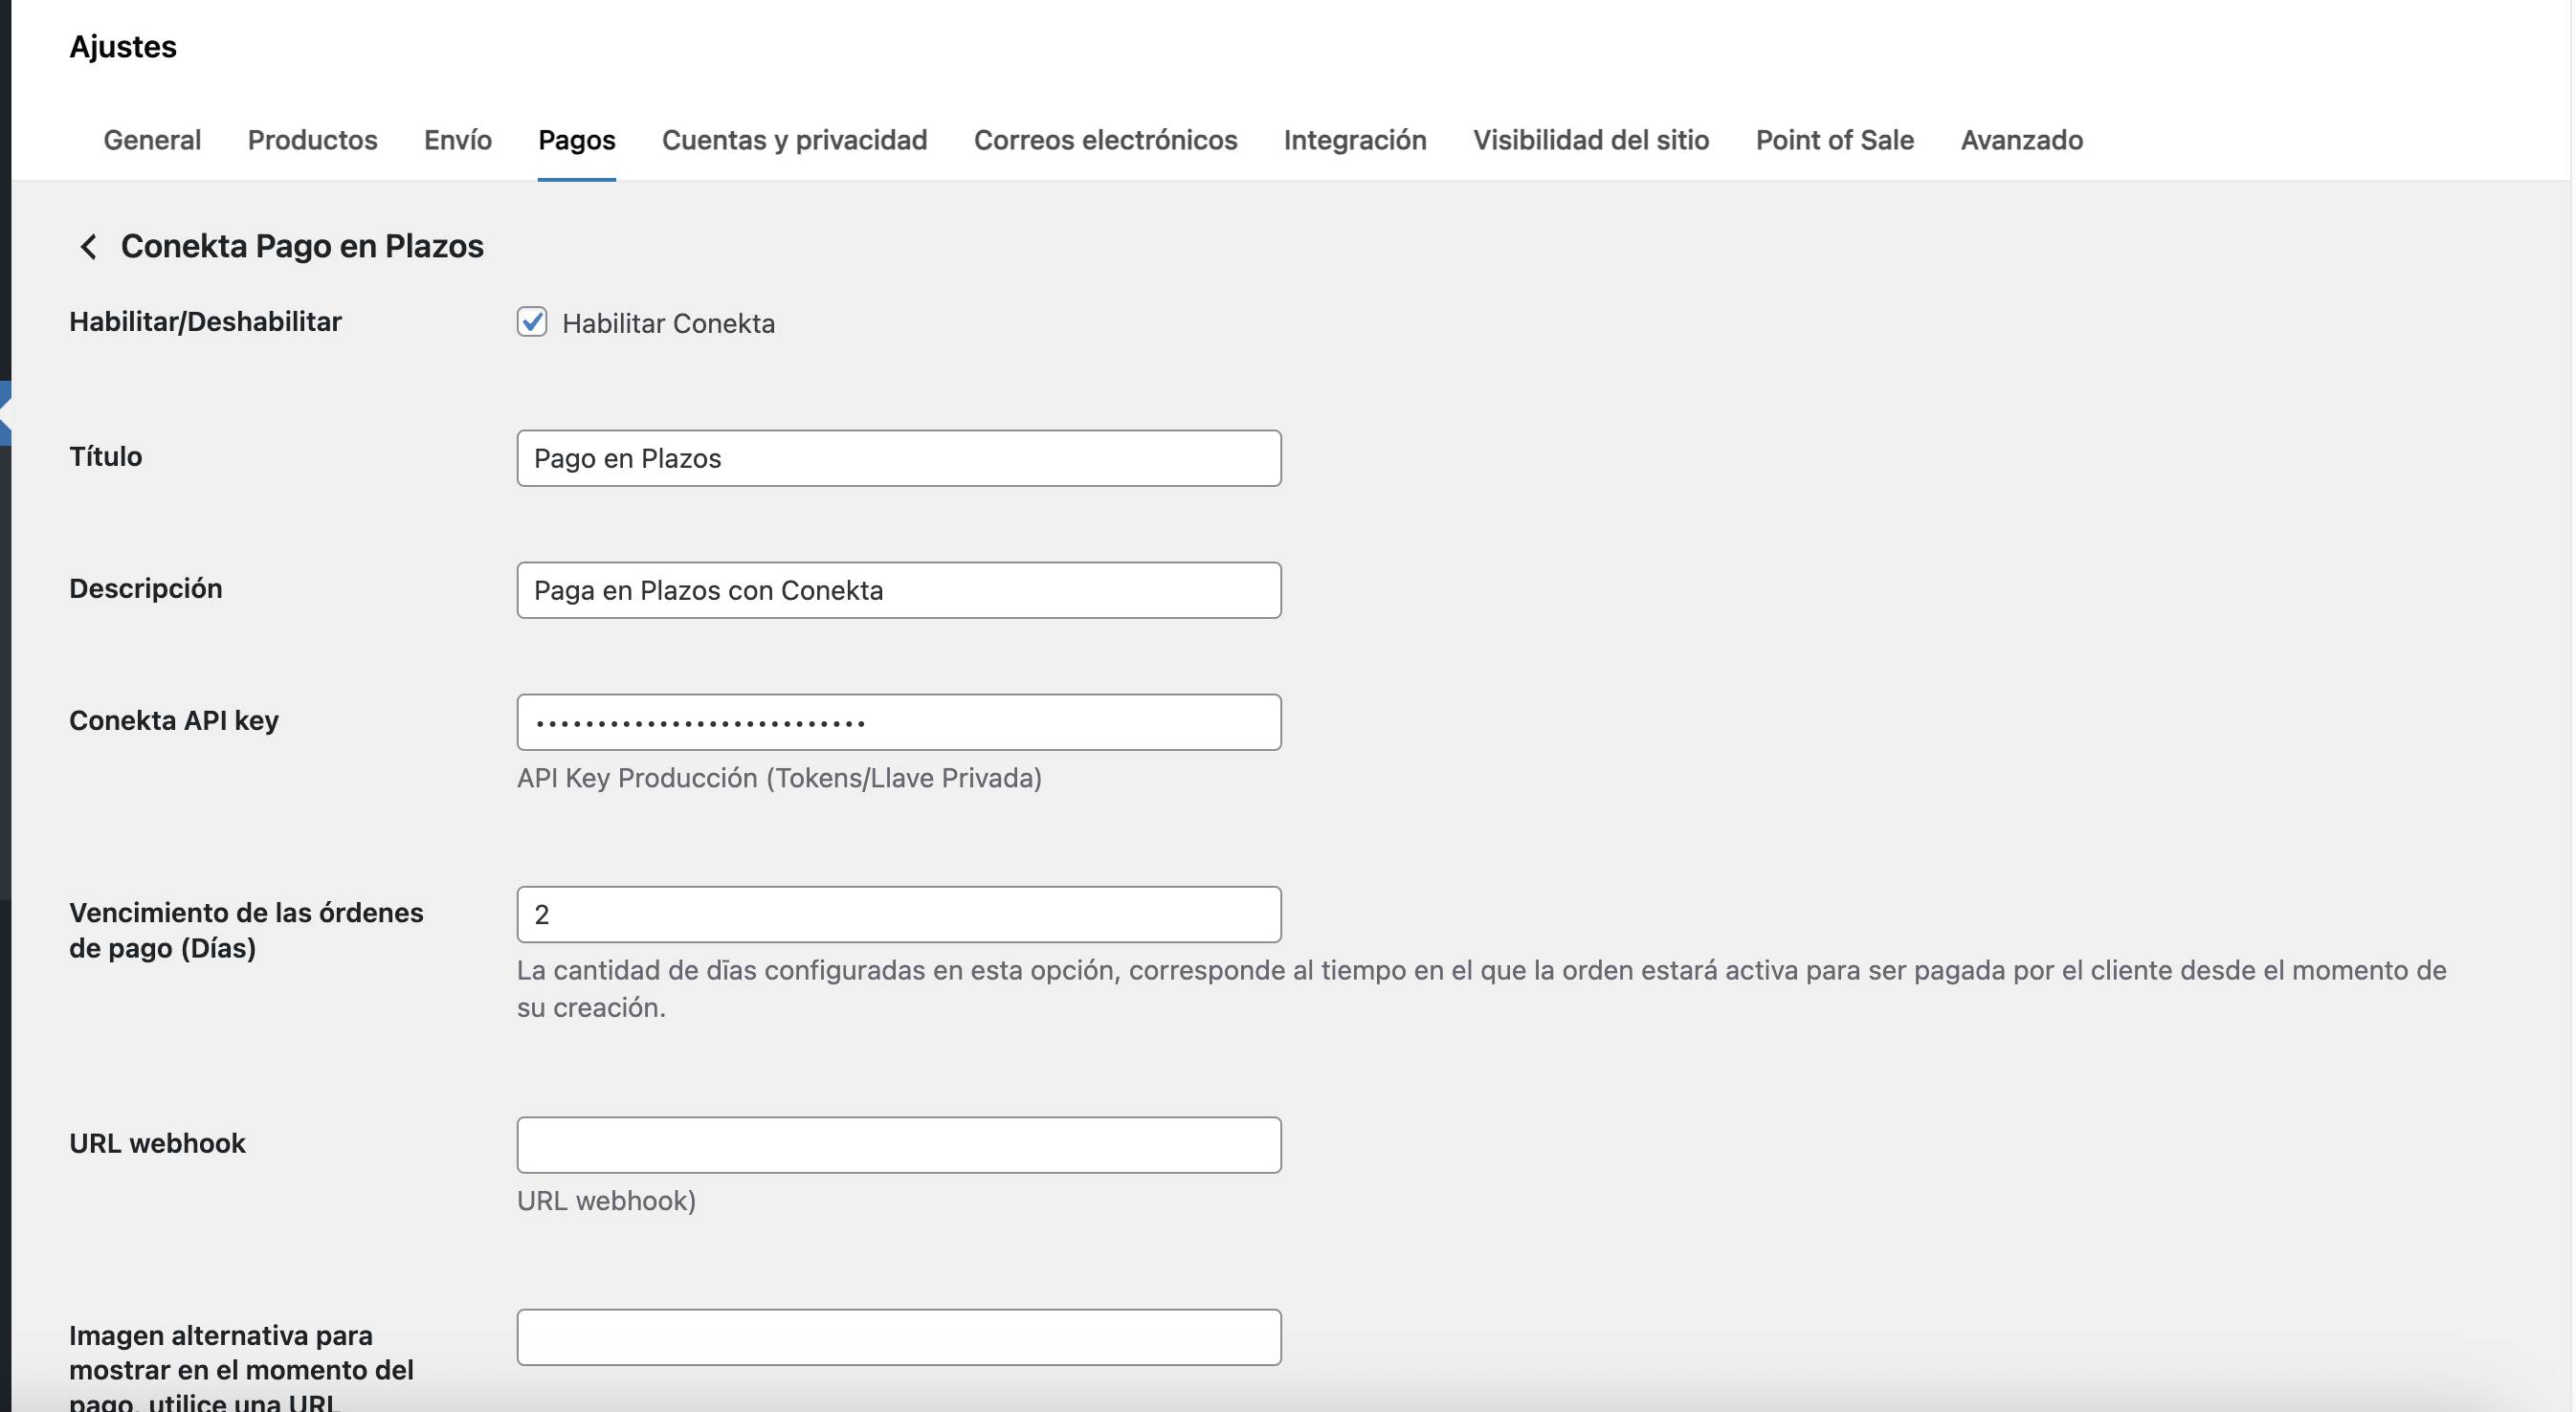Click the 'La cantidad de días configuradas' description
2576x1412 pixels.
(1481, 989)
